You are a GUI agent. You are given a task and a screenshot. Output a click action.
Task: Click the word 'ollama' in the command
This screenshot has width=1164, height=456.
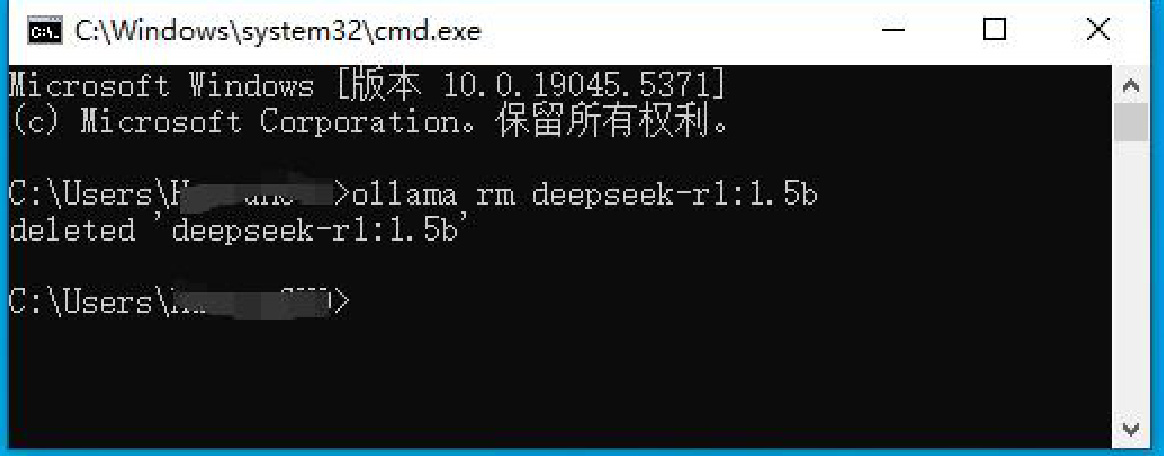tap(405, 194)
